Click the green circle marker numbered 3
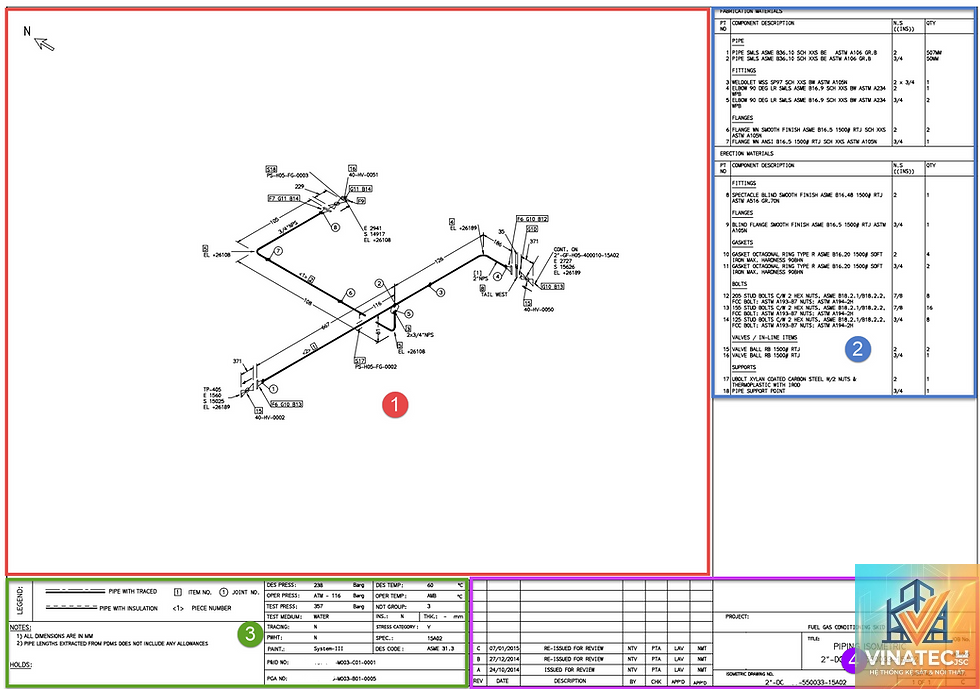 pos(250,634)
